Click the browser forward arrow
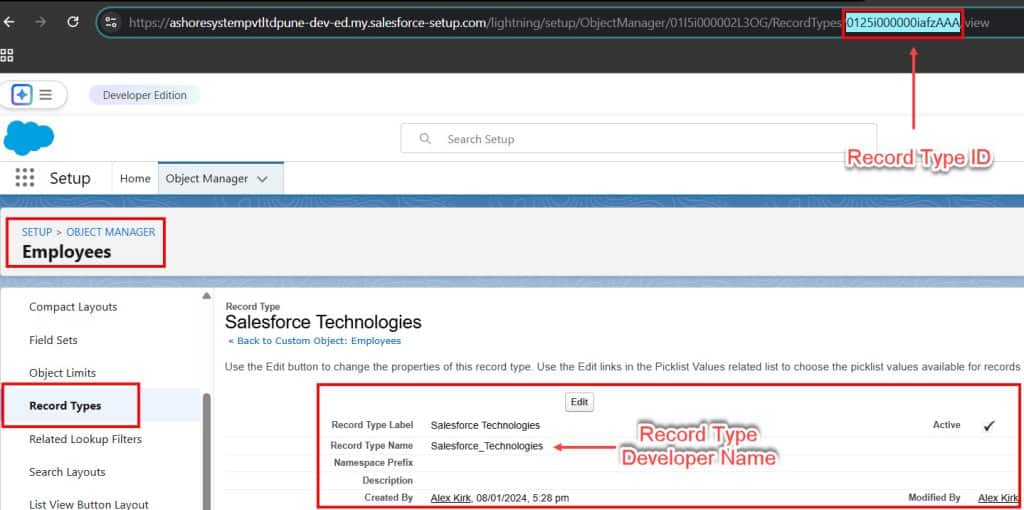 tap(40, 22)
